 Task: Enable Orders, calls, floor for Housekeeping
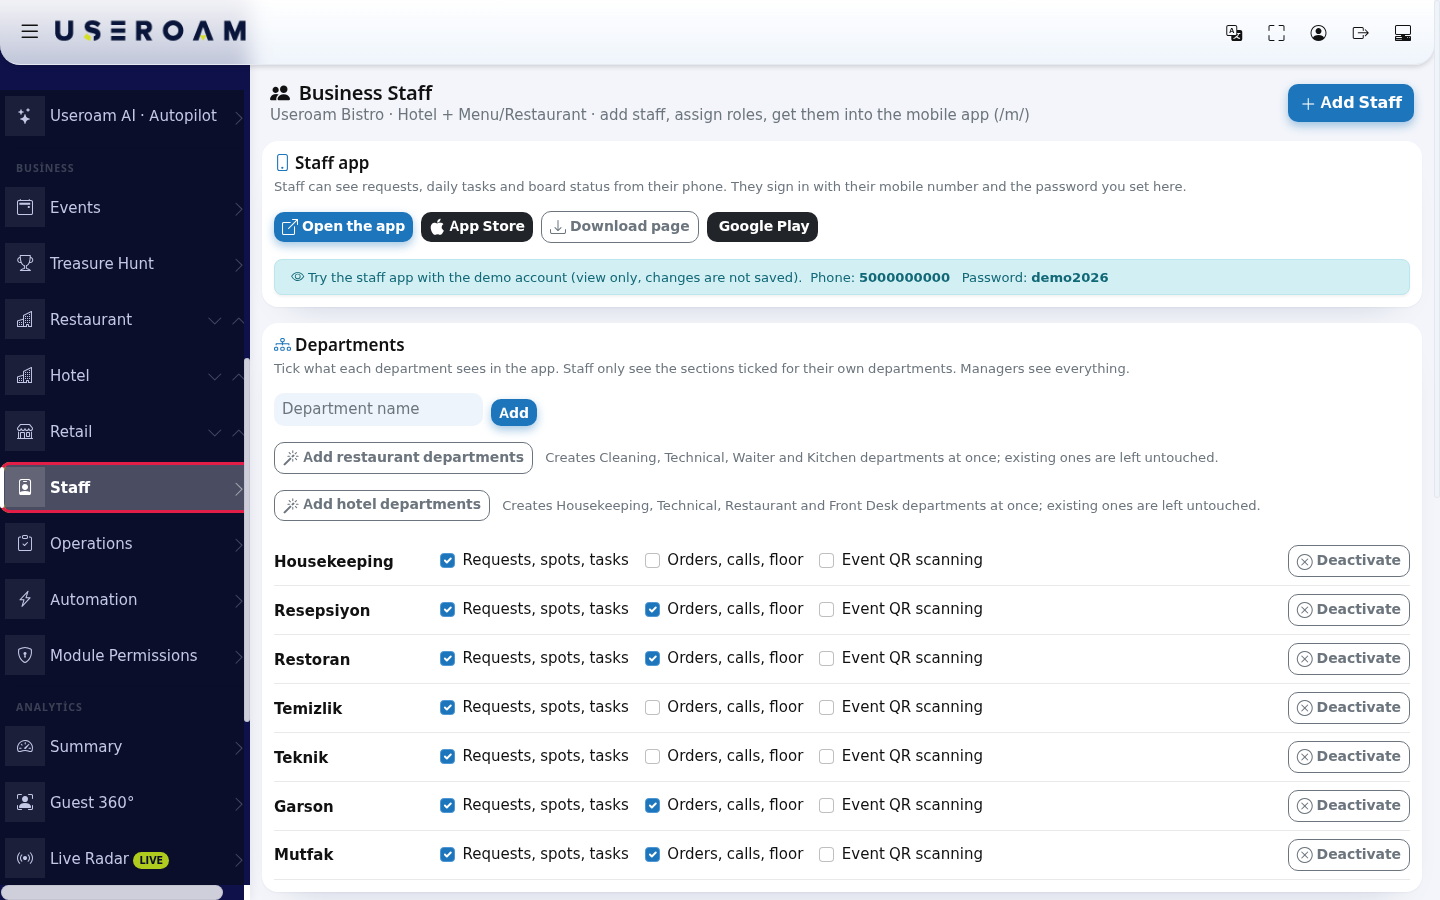652,561
